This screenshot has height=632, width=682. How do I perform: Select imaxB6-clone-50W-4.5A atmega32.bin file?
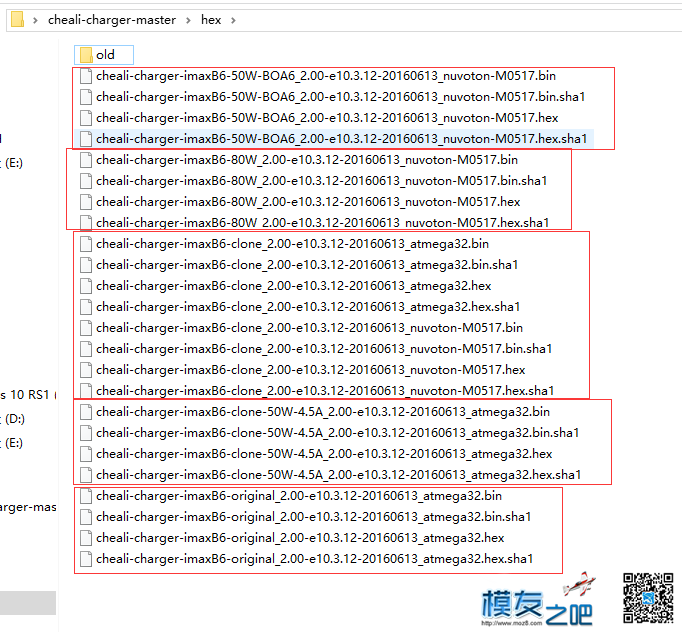pos(315,411)
